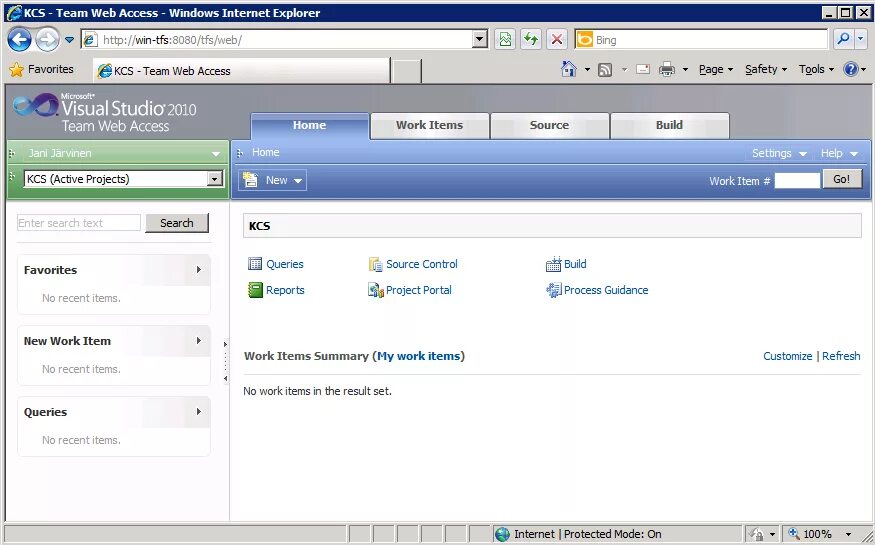The image size is (875, 545).
Task: Click the Customize link
Action: pyautogui.click(x=787, y=356)
